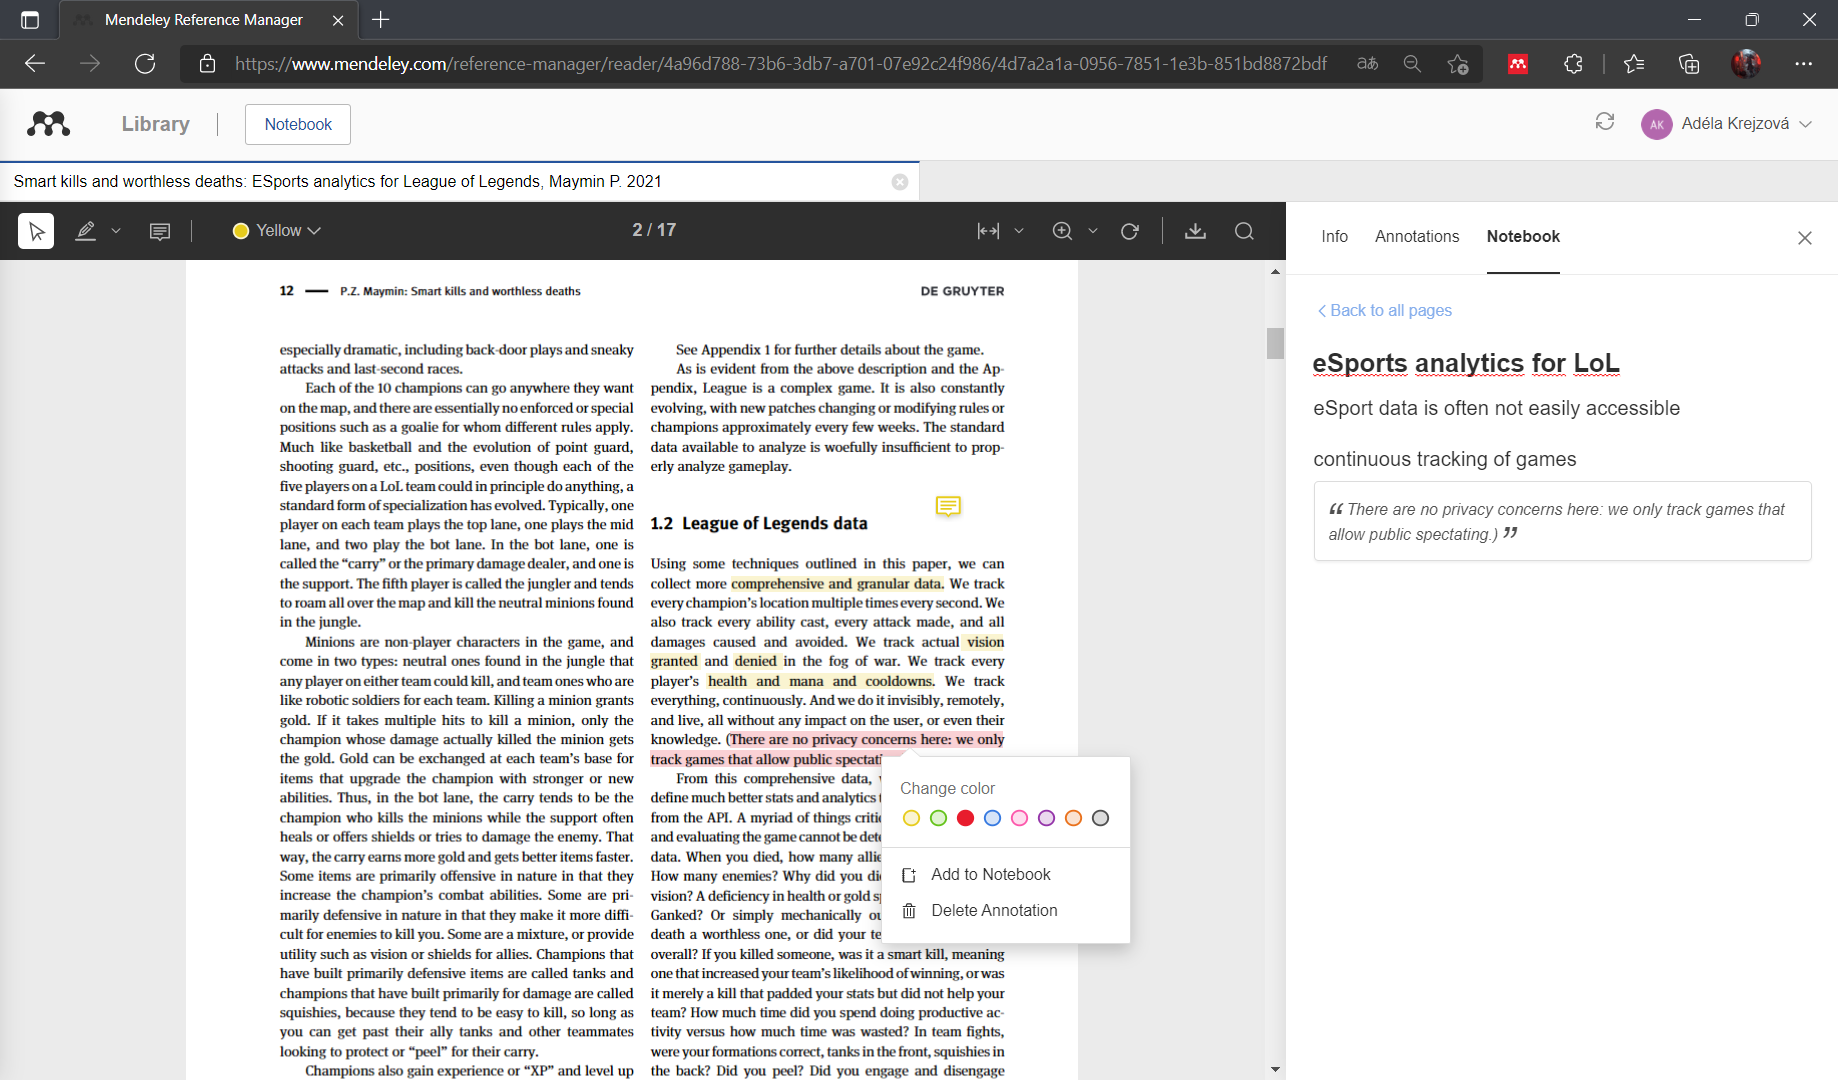
Task: Select the cursor selection tool
Action: (36, 231)
